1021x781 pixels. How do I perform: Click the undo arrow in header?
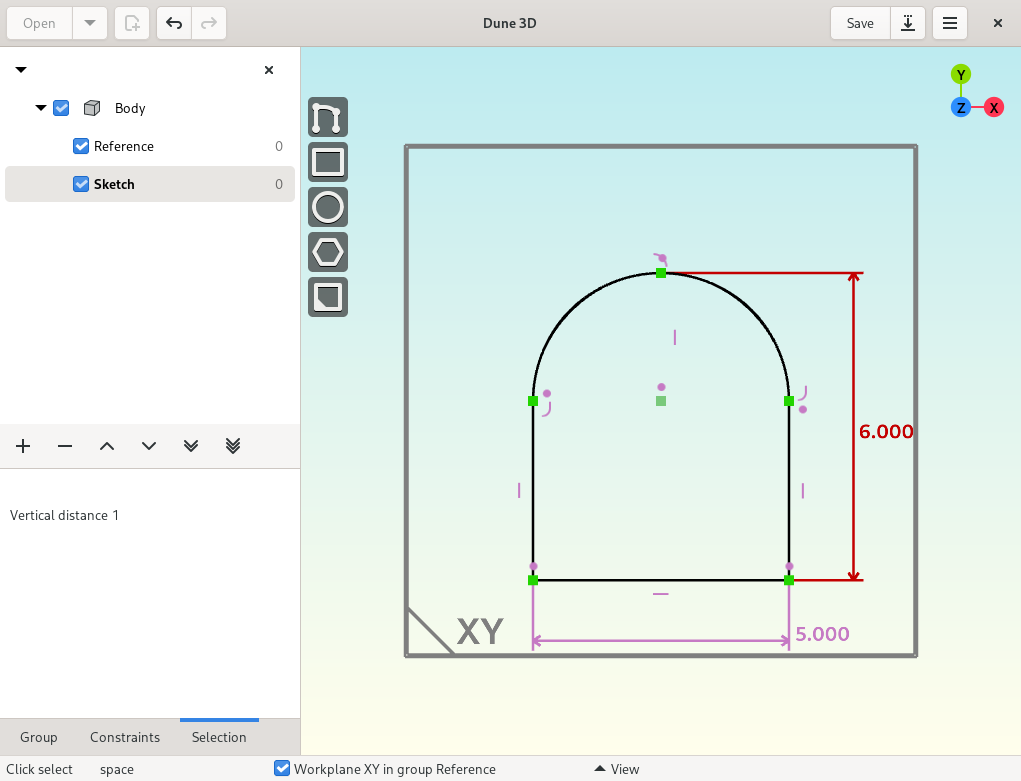click(x=174, y=23)
